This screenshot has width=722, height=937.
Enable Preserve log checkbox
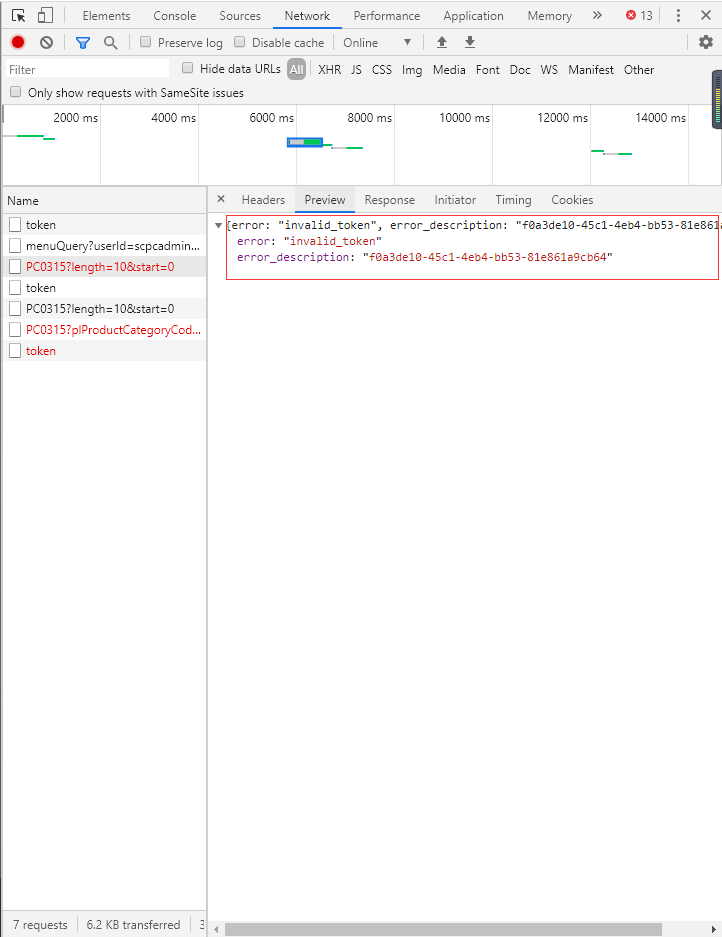tap(145, 42)
